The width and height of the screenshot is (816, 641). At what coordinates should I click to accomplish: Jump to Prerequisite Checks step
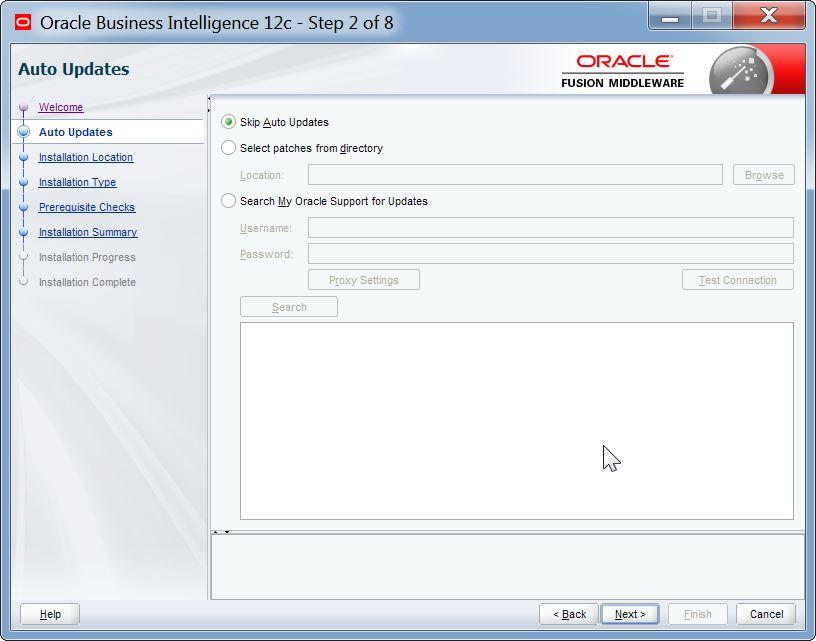[87, 207]
